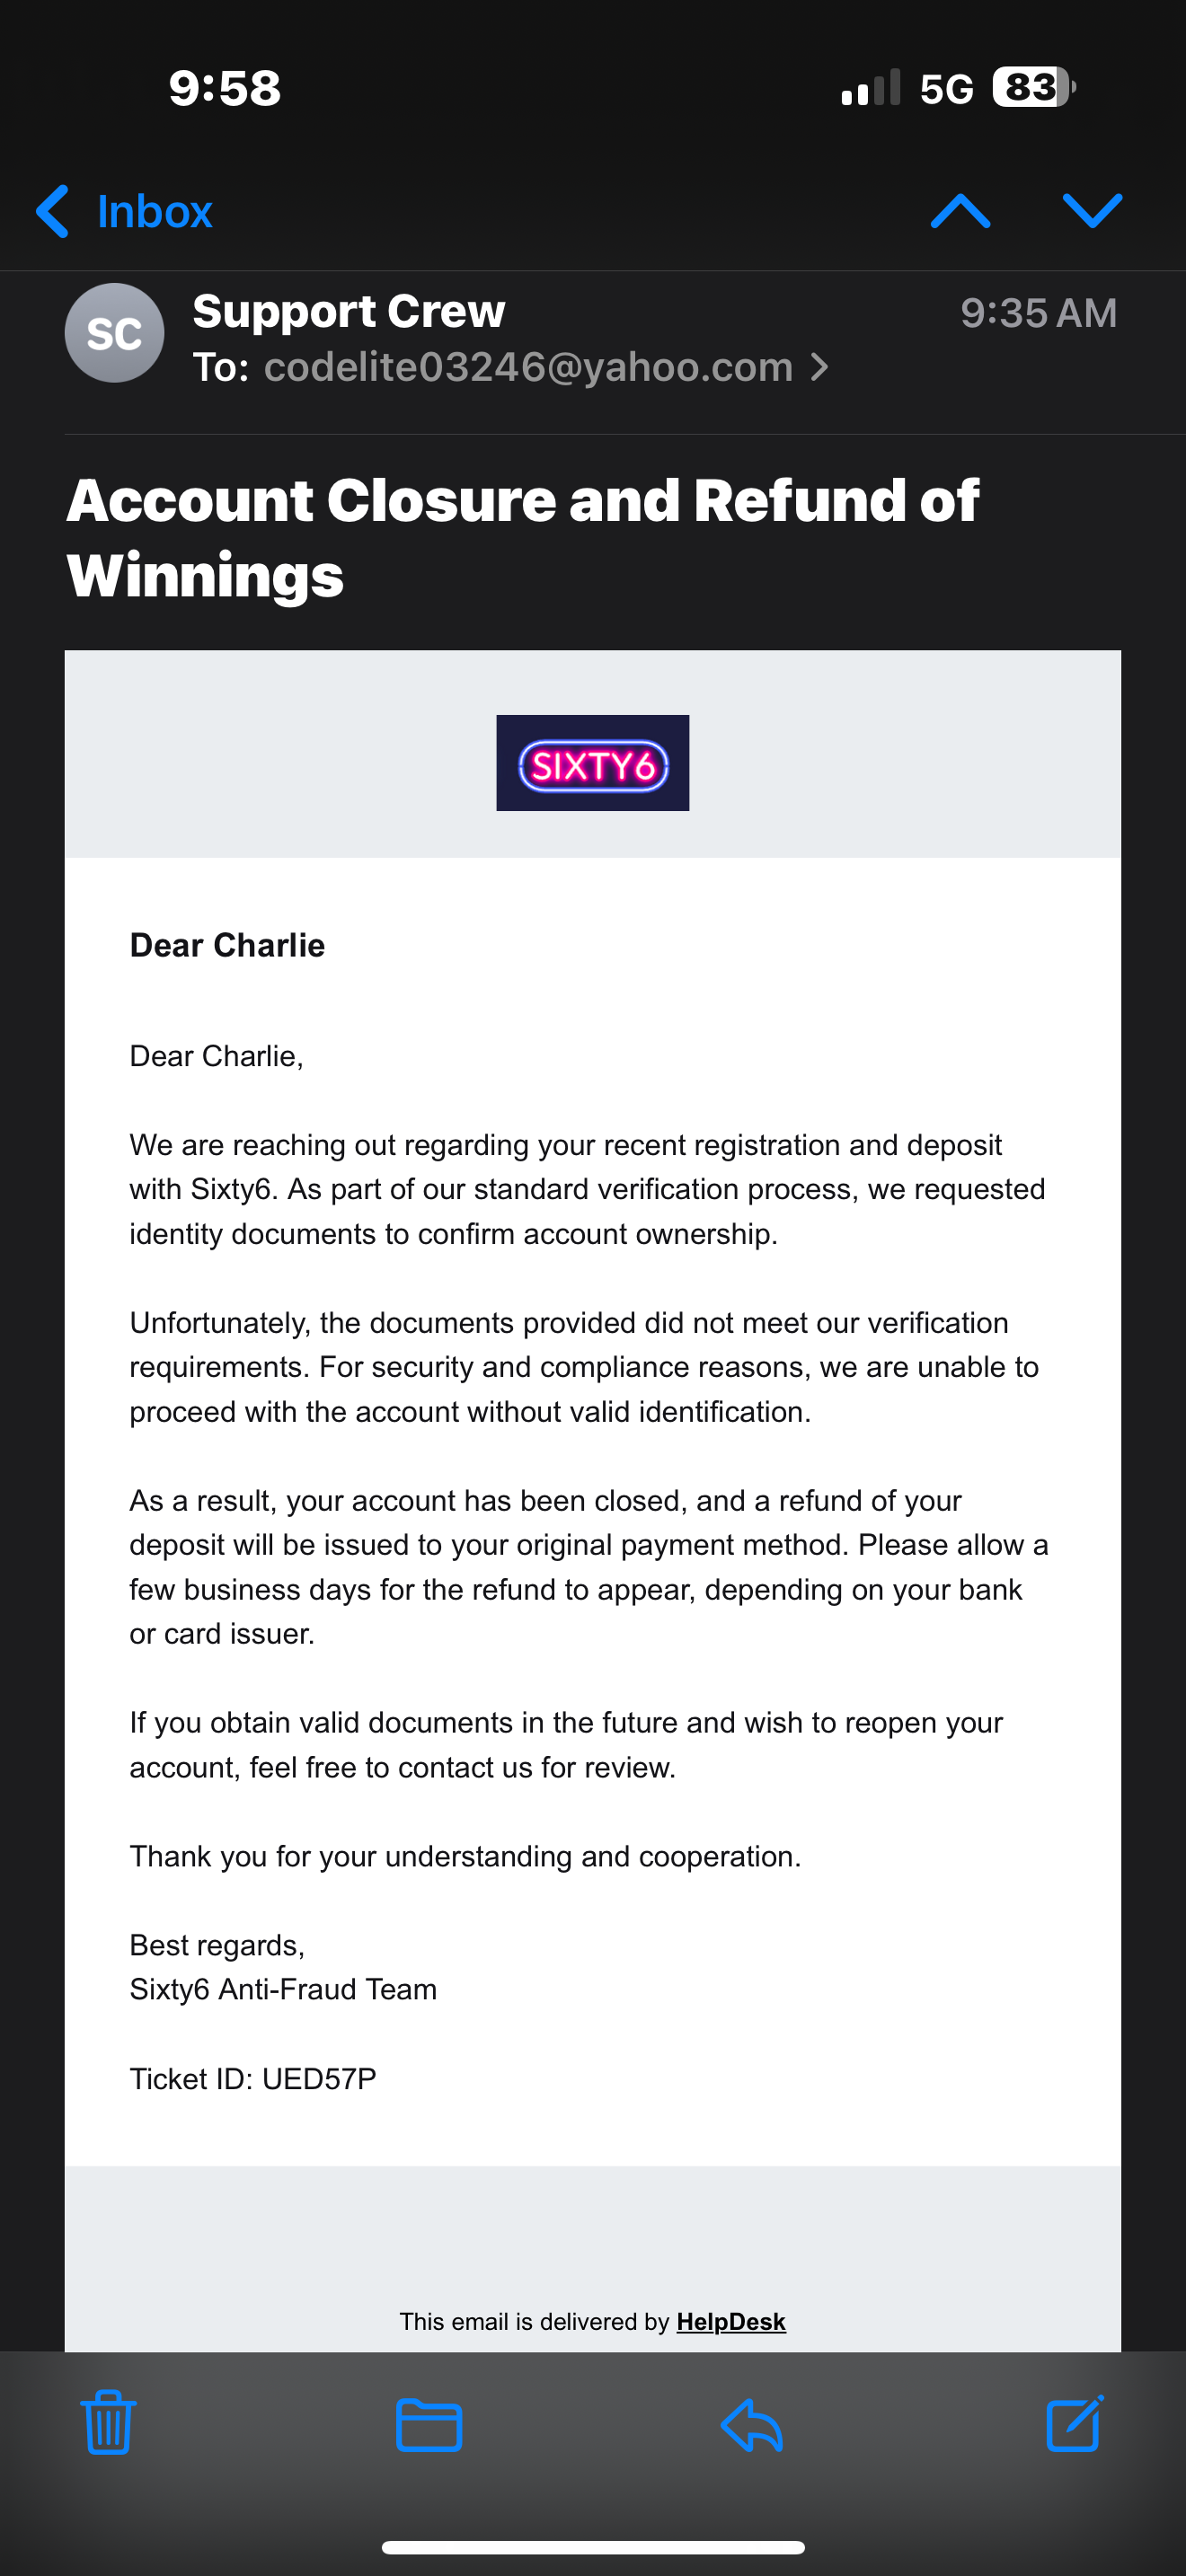This screenshot has height=2576, width=1186.
Task: Tap the back chevron beside Inbox
Action: click(52, 211)
